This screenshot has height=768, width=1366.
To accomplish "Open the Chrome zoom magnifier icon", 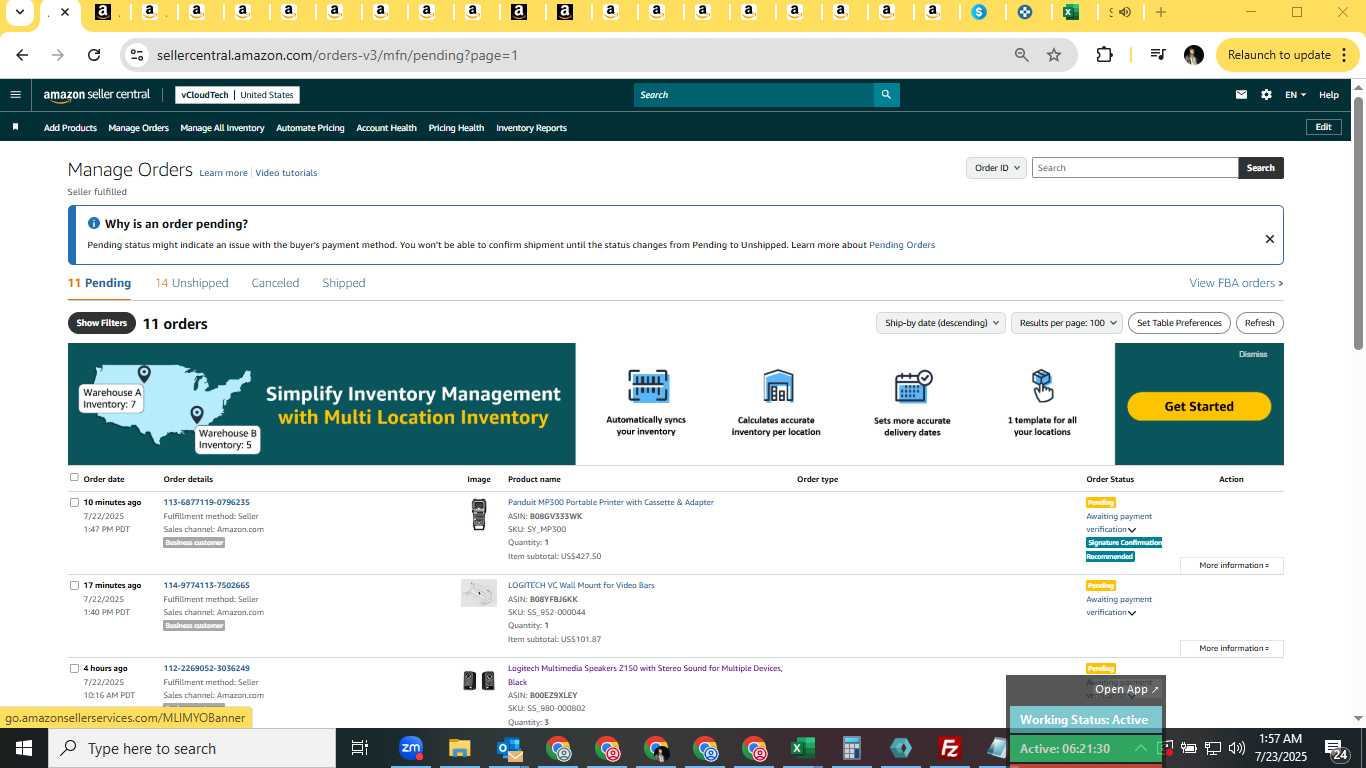I will coord(1021,55).
